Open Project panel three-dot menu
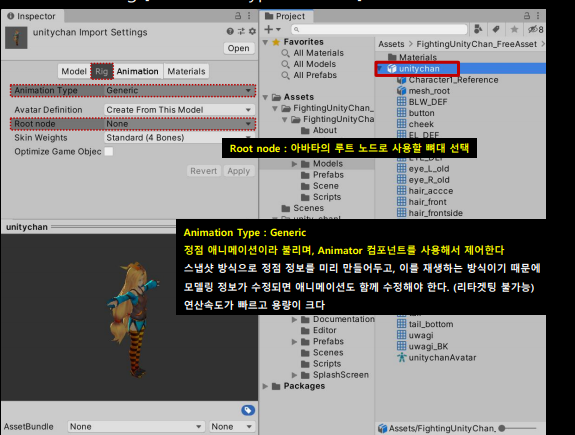The image size is (575, 435). 538,15
